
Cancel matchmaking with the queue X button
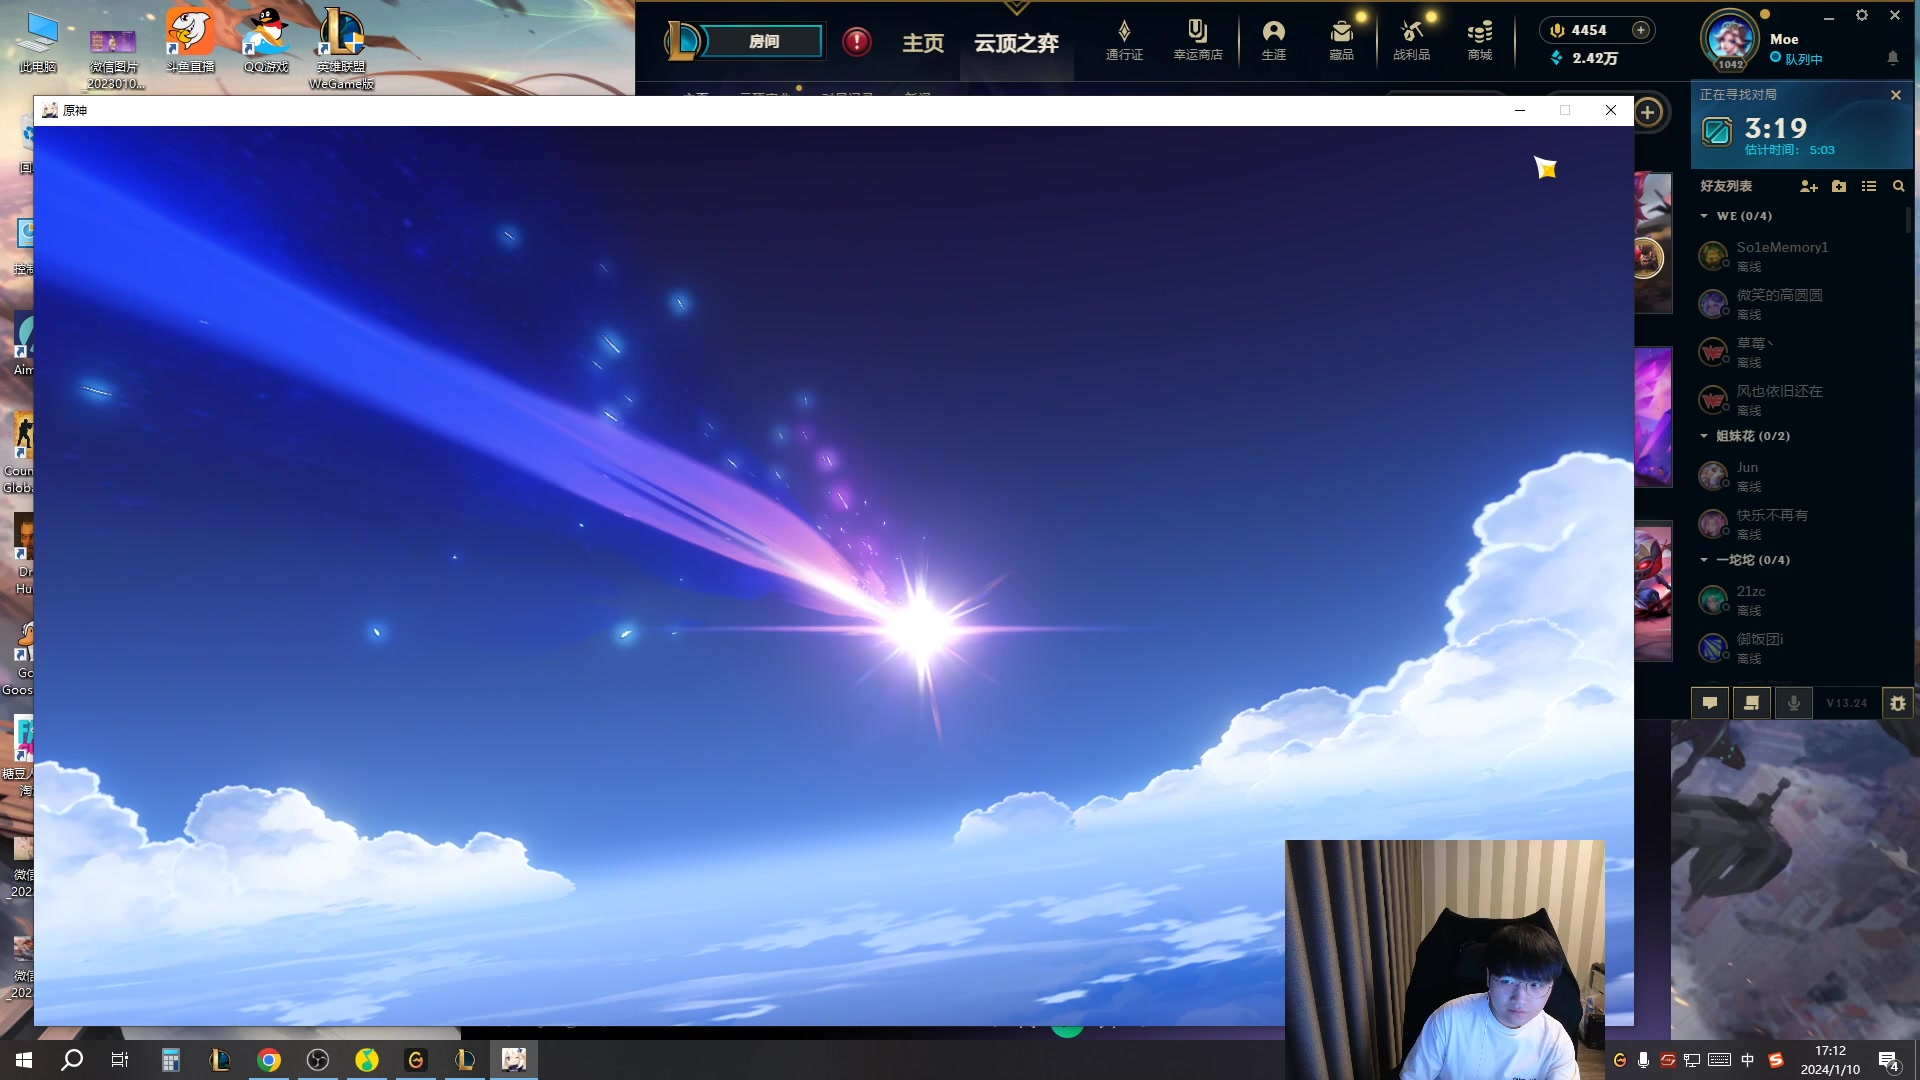pyautogui.click(x=1896, y=95)
